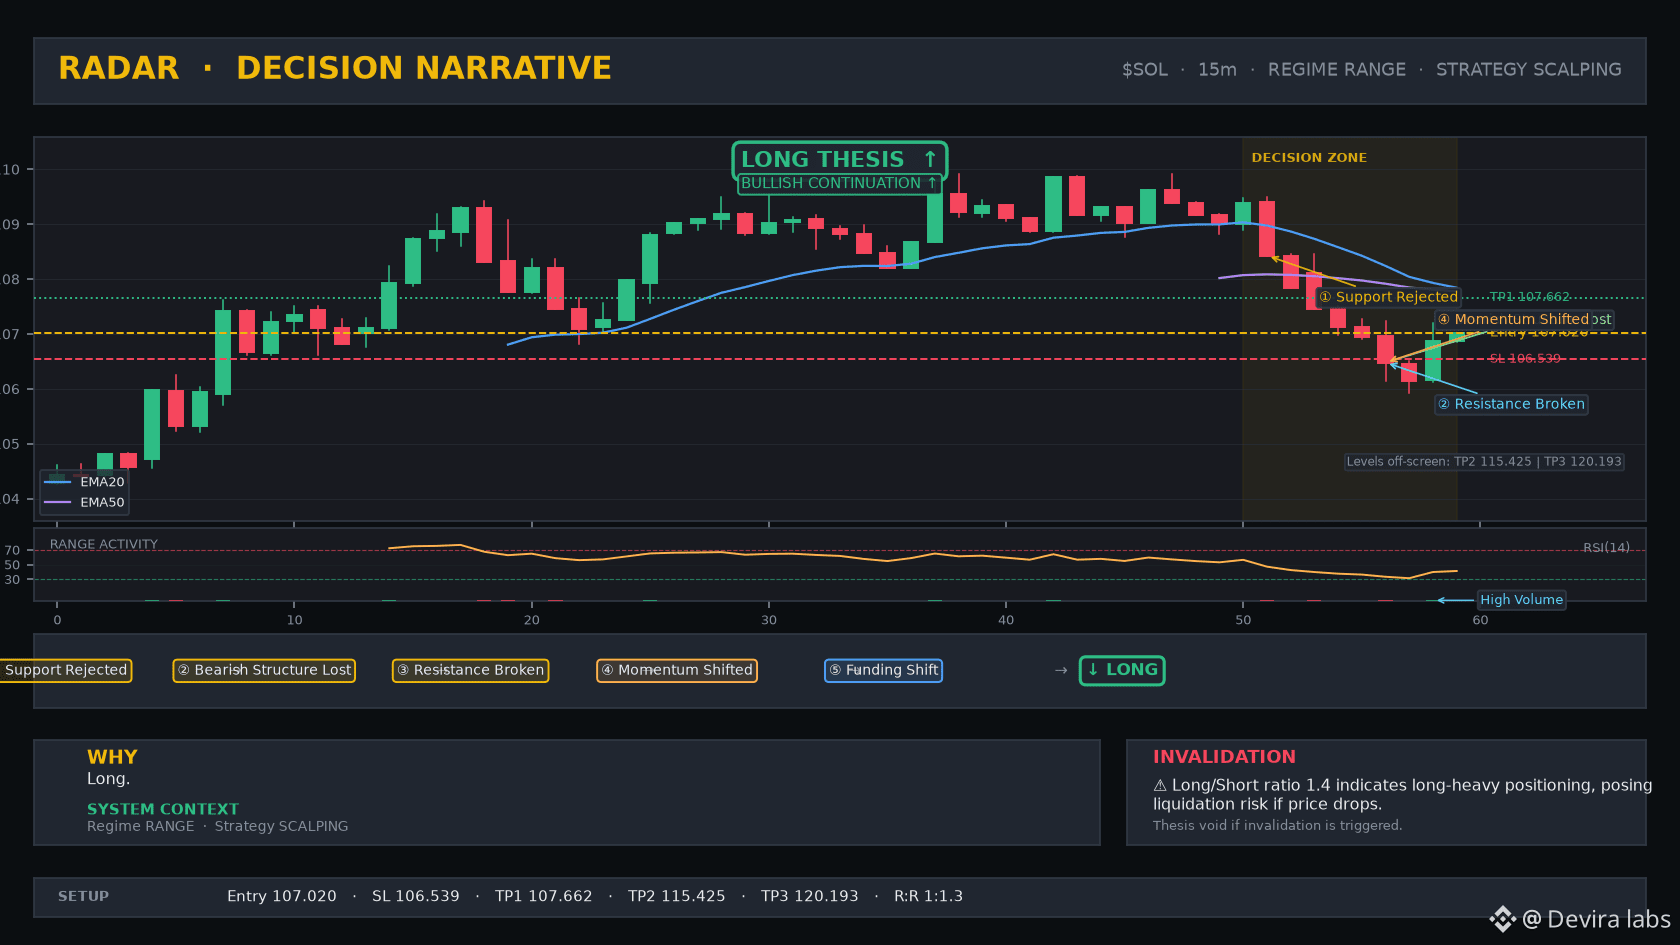1680x945 pixels.
Task: Click the ④ Momentum Shifted chip in the narrative row
Action: tap(677, 670)
